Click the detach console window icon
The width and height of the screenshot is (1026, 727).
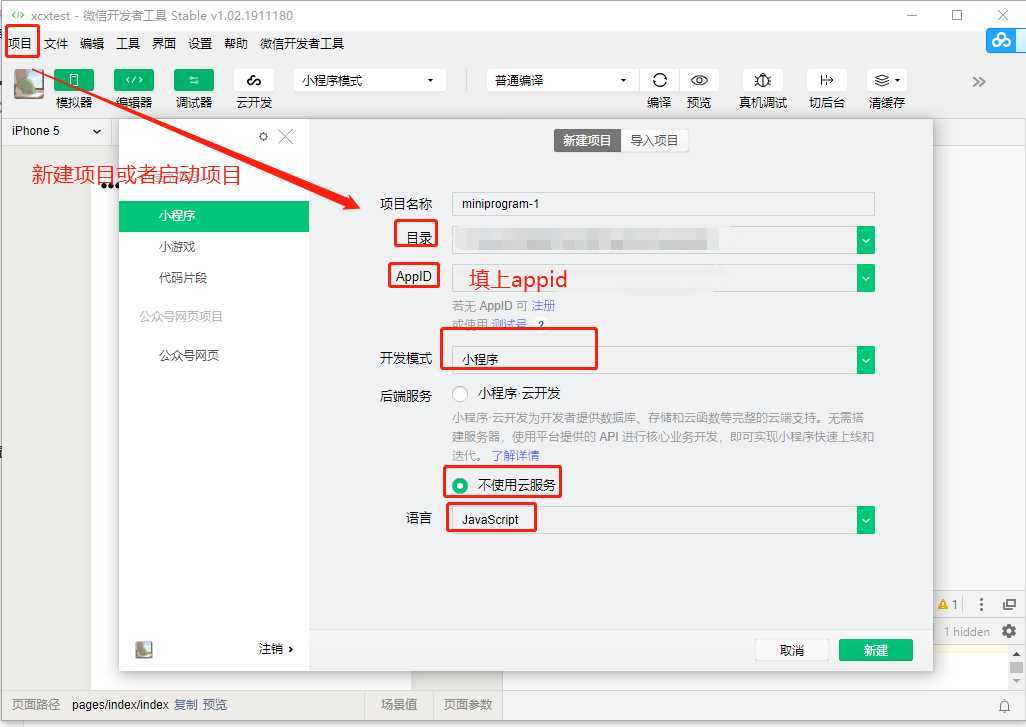point(1009,604)
